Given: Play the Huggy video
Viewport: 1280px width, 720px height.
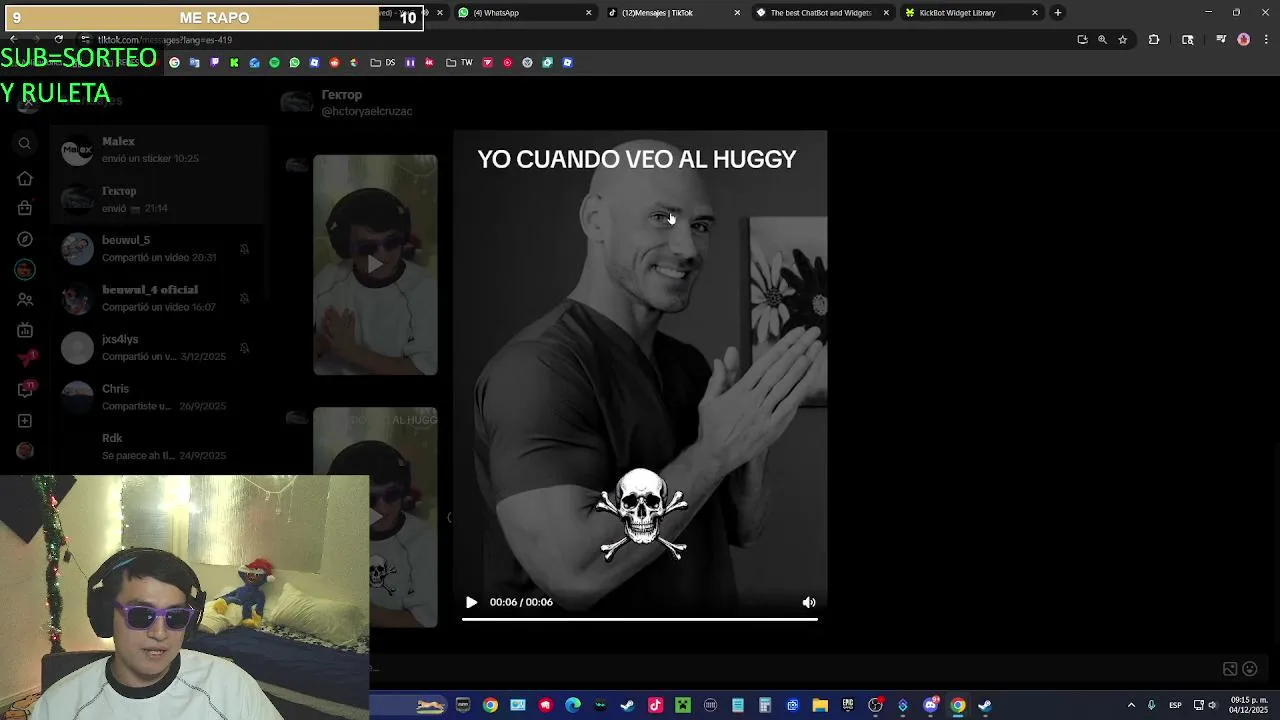Looking at the screenshot, I should coord(471,602).
